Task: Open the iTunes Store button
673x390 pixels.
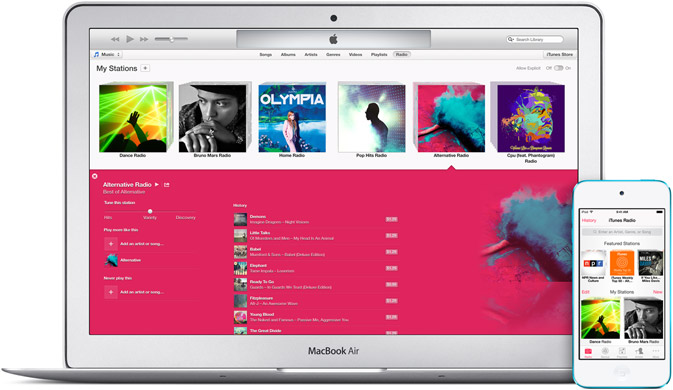Action: (x=559, y=54)
